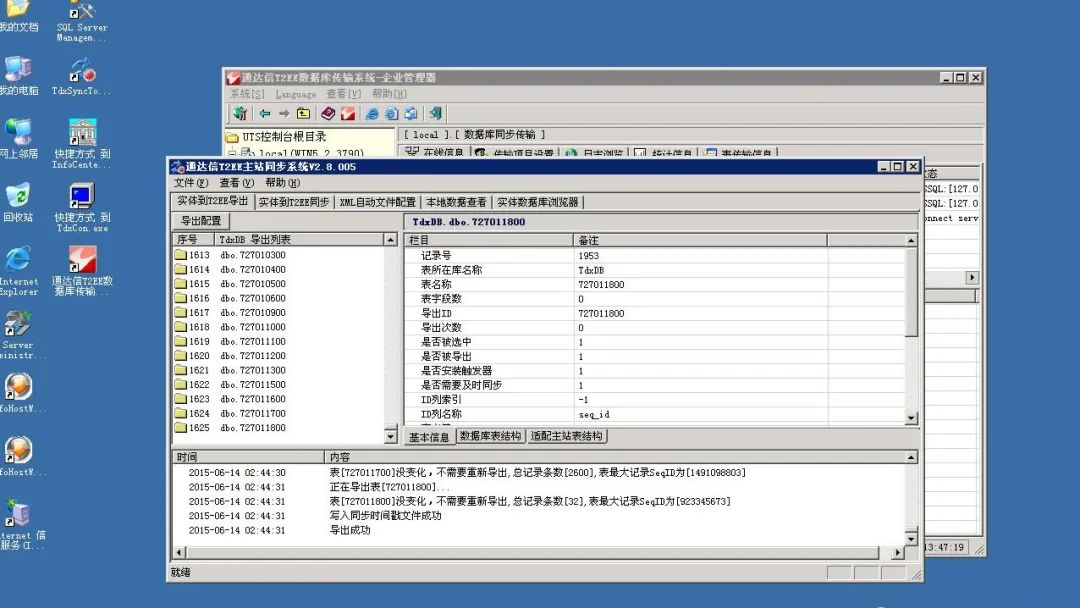Click the blue globe icon in the enterprise manager toolbar
The height and width of the screenshot is (608, 1080).
pos(372,114)
